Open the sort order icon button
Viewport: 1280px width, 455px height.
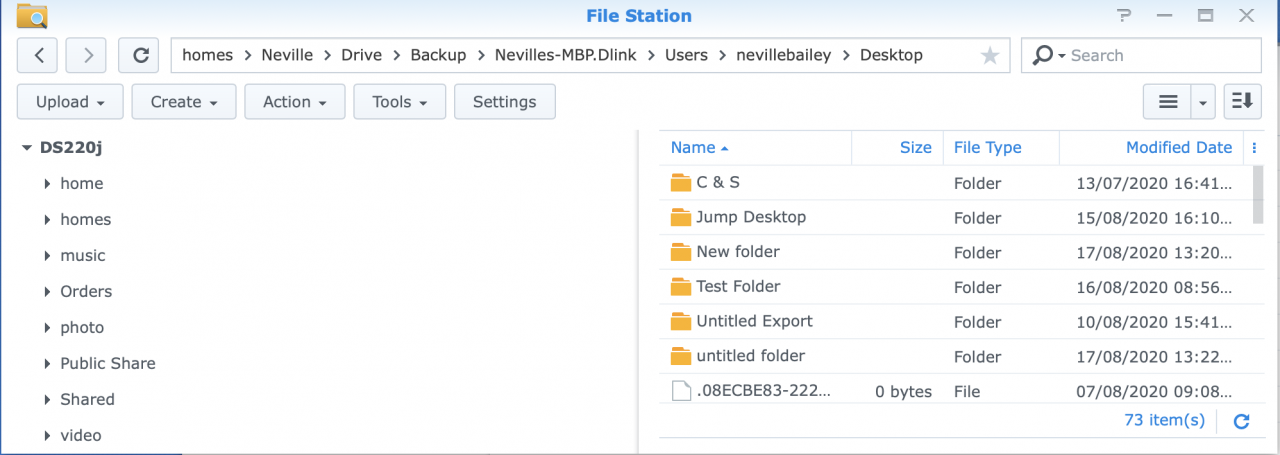coord(1242,101)
